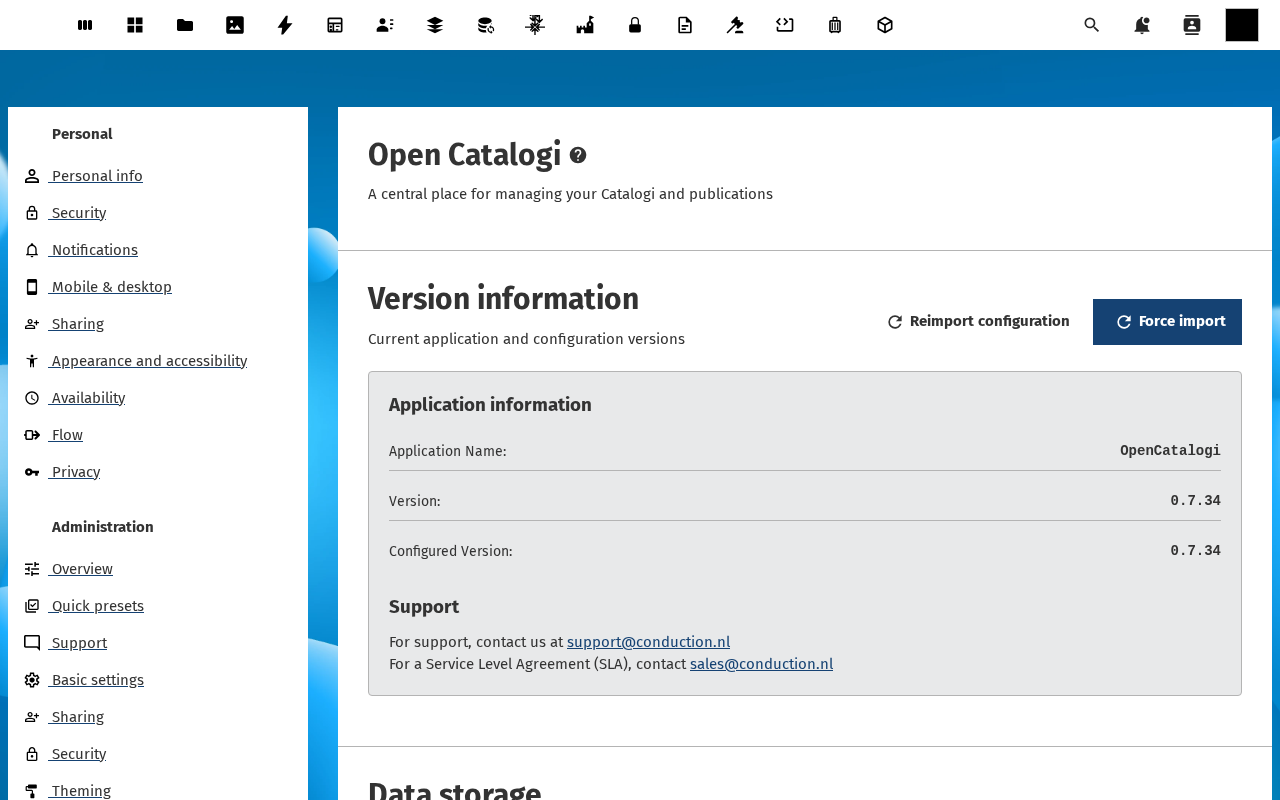Click Reimport configuration button
The width and height of the screenshot is (1280, 800).
point(978,322)
